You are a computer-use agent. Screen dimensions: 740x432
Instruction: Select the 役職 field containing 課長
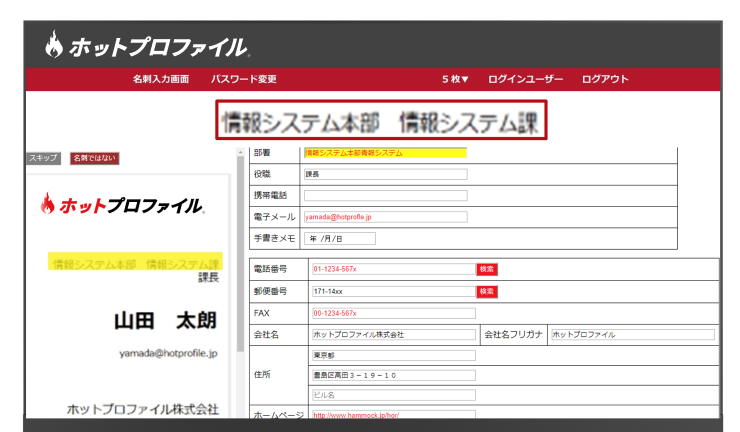[x=385, y=174]
